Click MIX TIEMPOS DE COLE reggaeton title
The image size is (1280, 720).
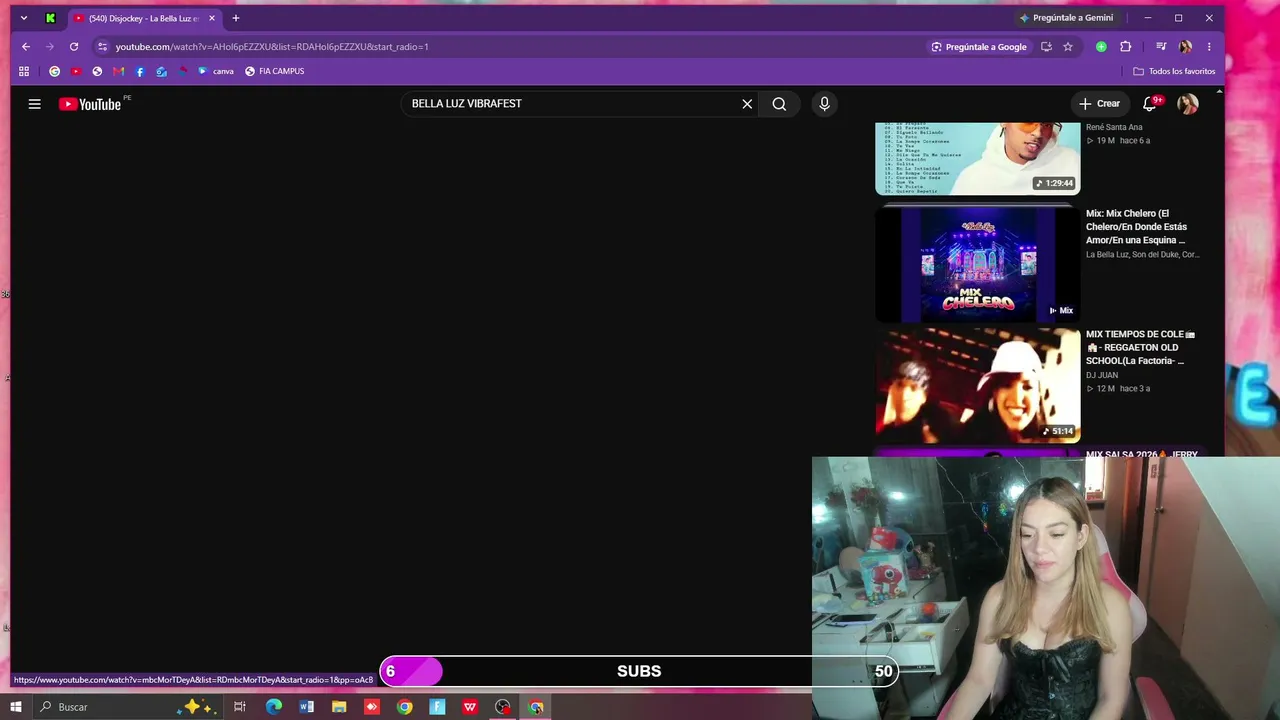[x=1140, y=348]
